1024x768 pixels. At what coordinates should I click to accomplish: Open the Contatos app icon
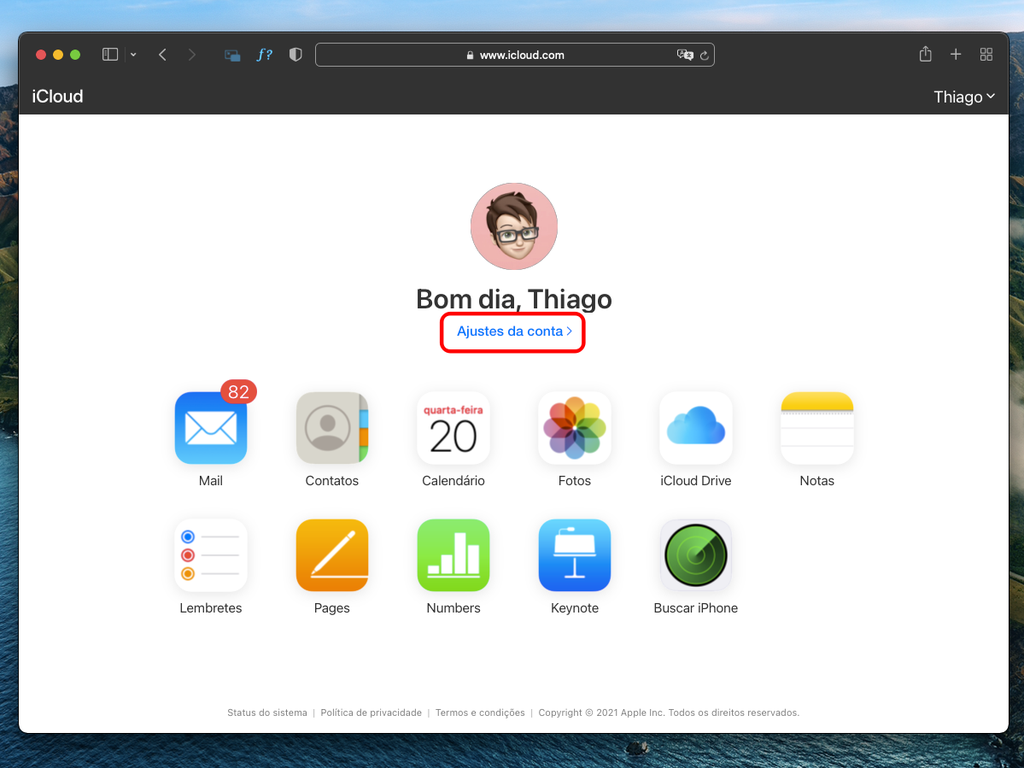point(332,428)
